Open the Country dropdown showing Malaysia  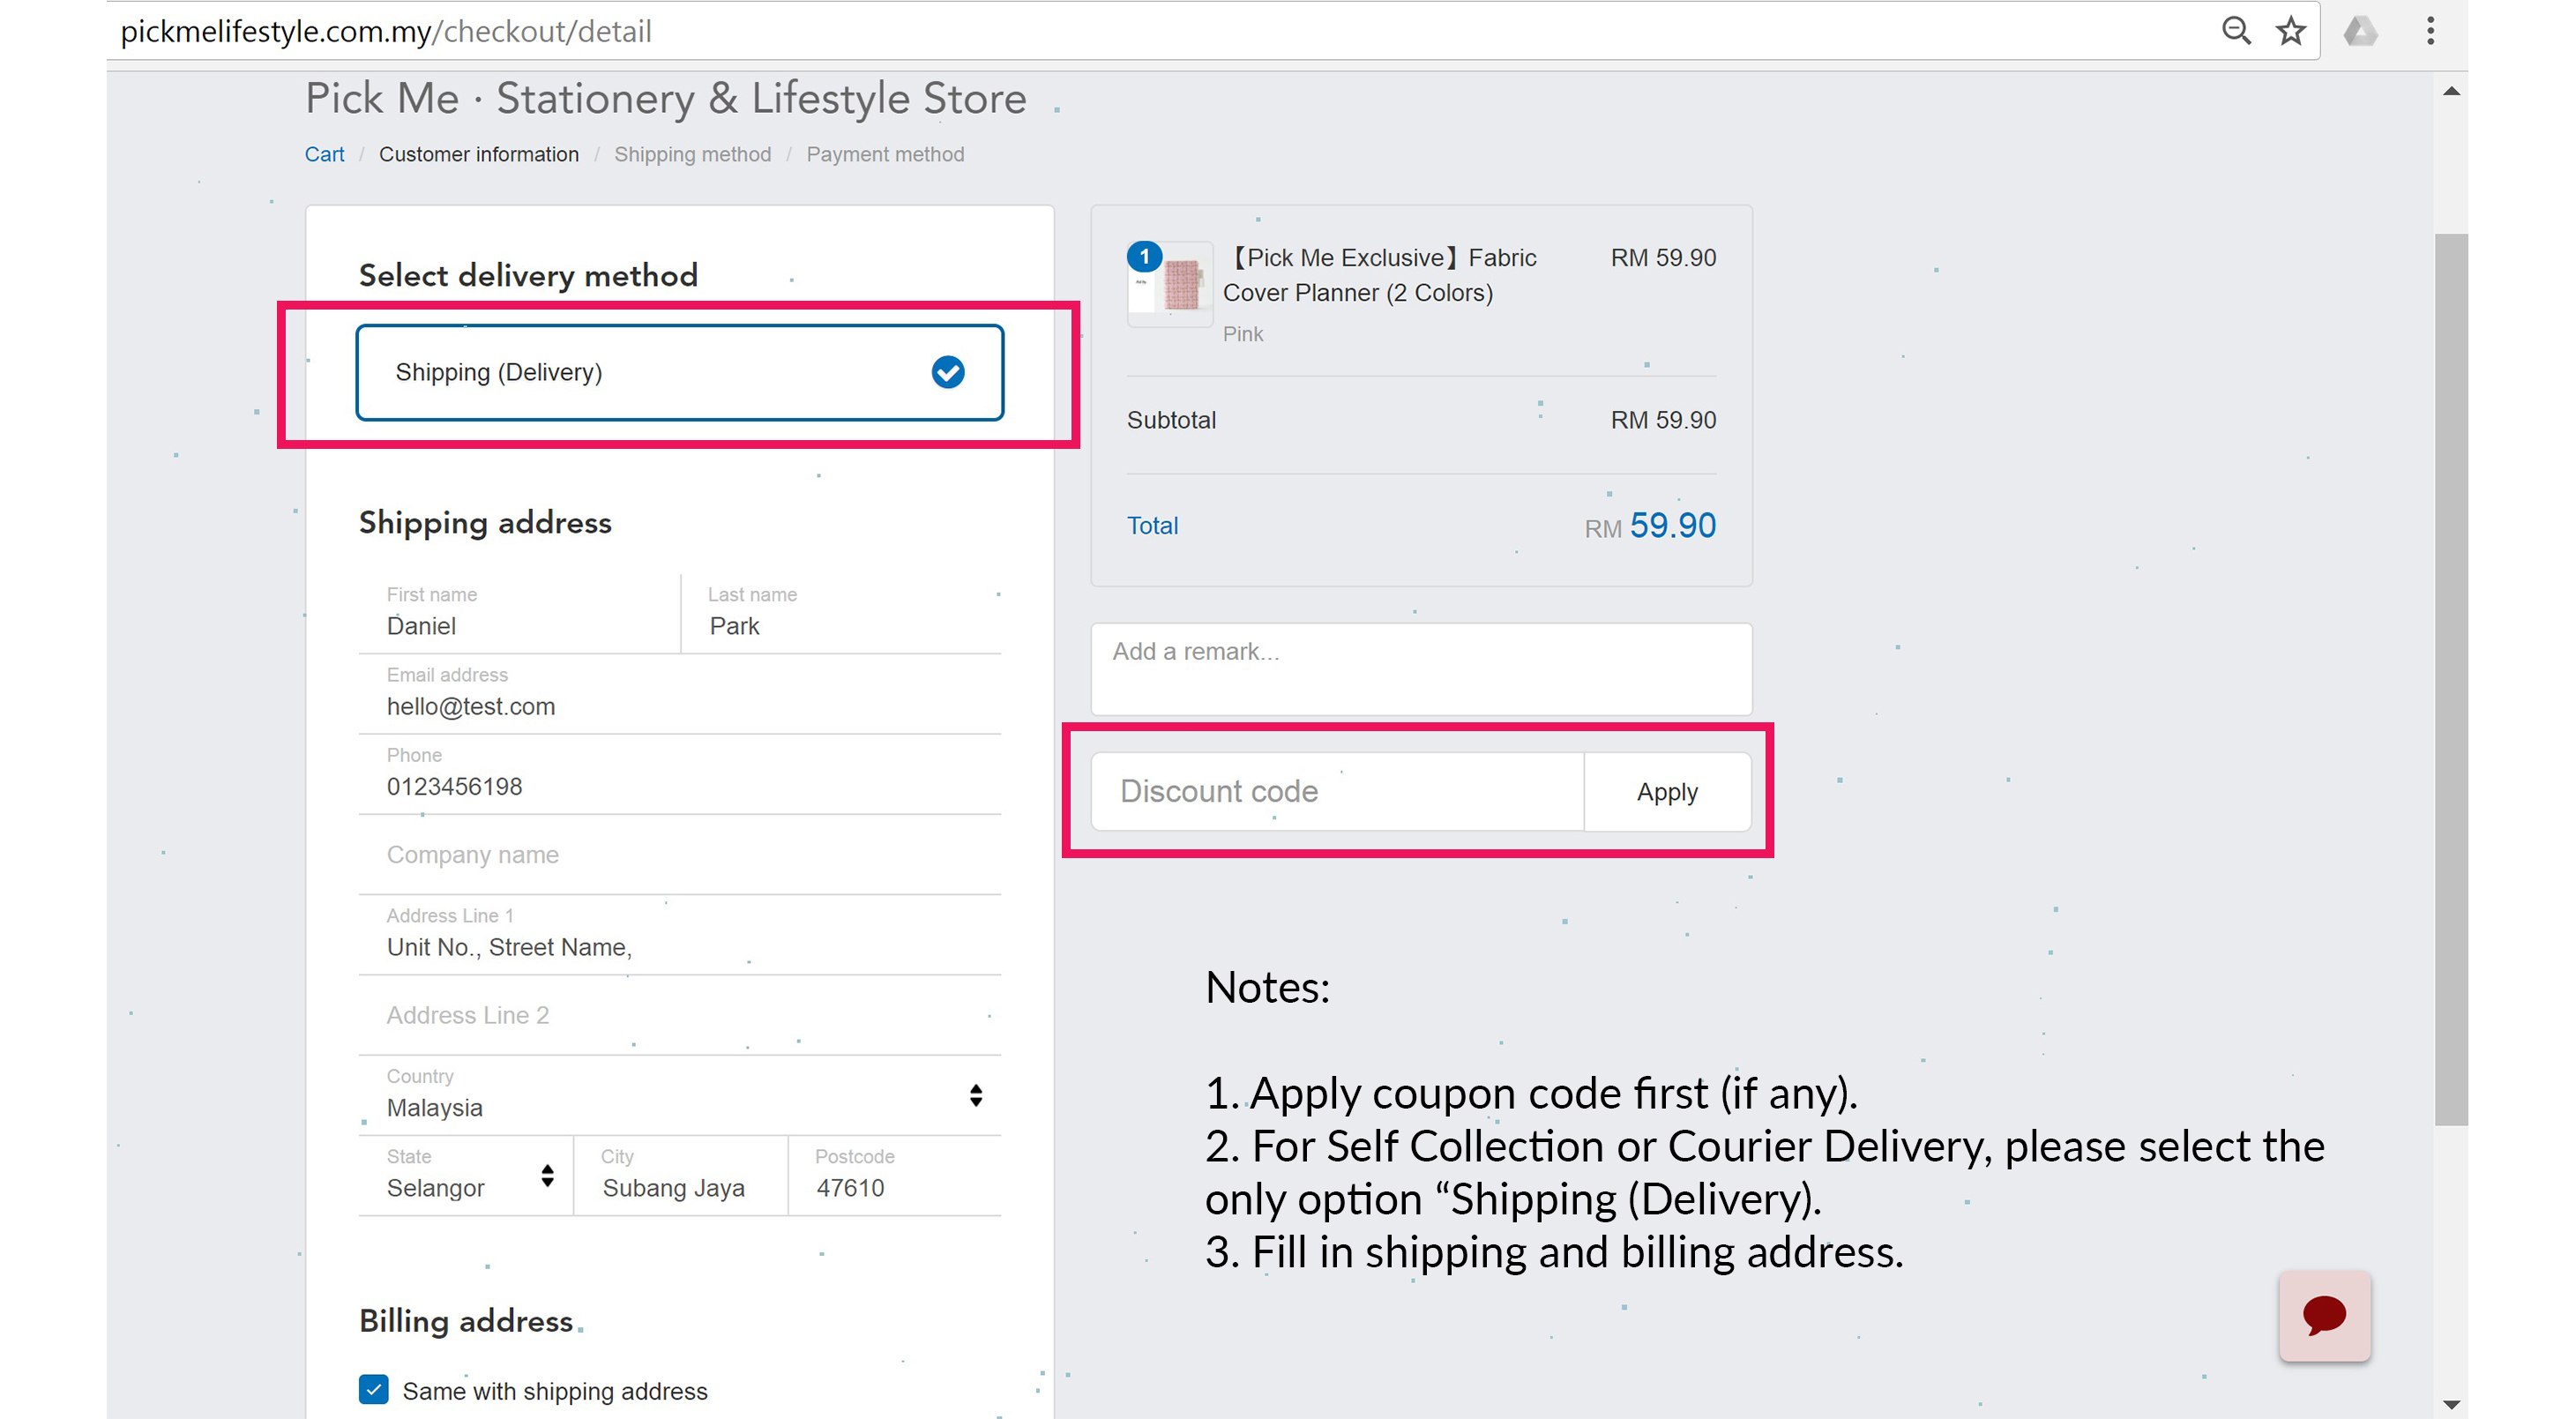[679, 1095]
